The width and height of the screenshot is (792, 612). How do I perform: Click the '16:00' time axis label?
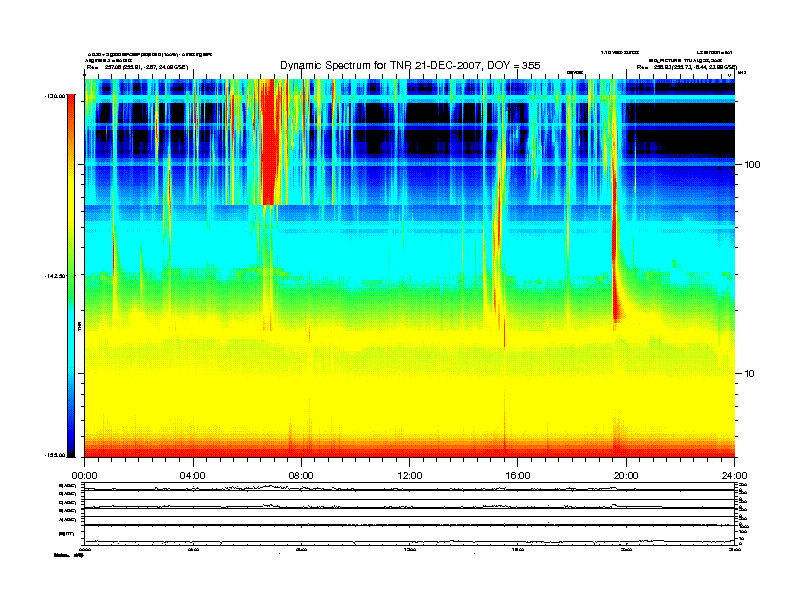pos(518,476)
